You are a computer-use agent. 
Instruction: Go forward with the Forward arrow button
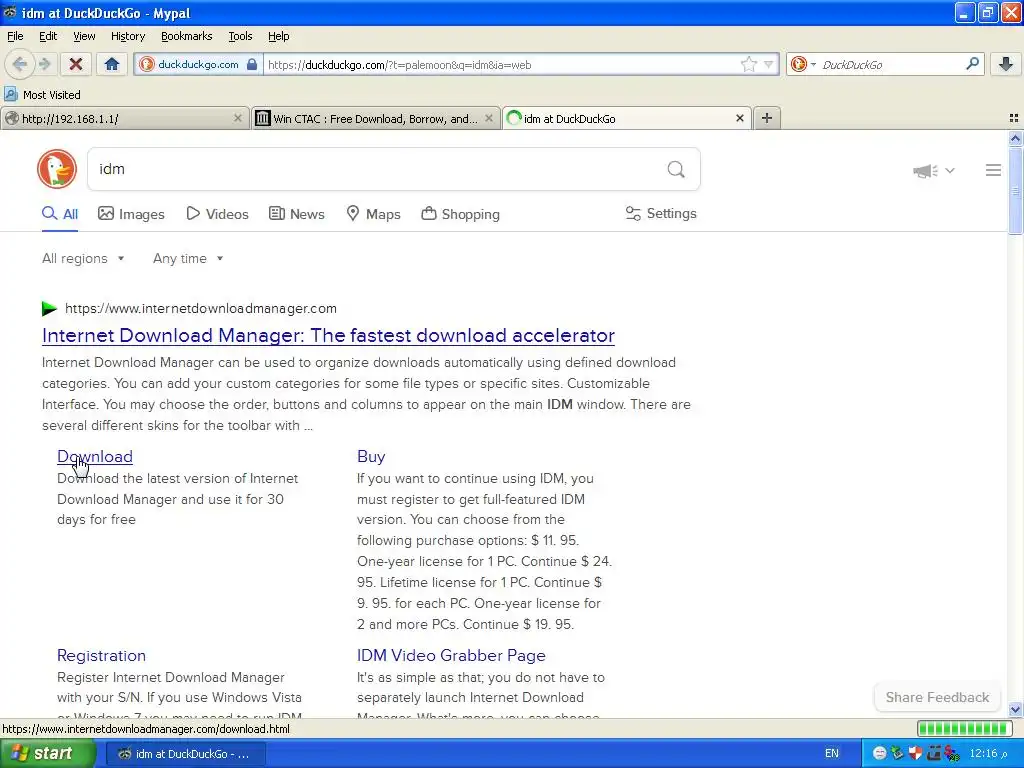click(44, 64)
